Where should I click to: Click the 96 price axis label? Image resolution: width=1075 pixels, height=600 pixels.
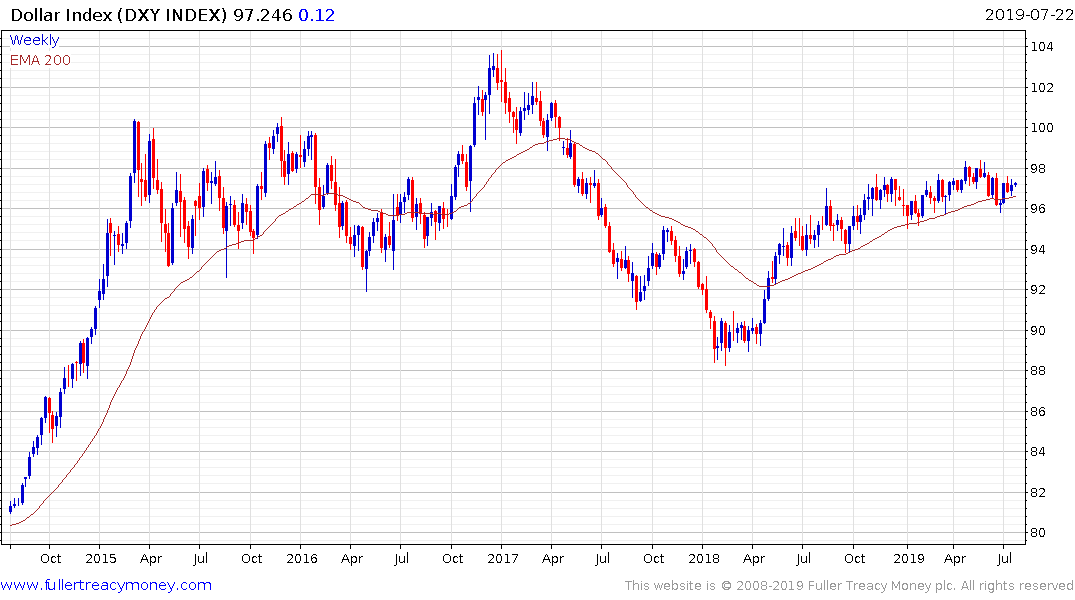point(1038,208)
